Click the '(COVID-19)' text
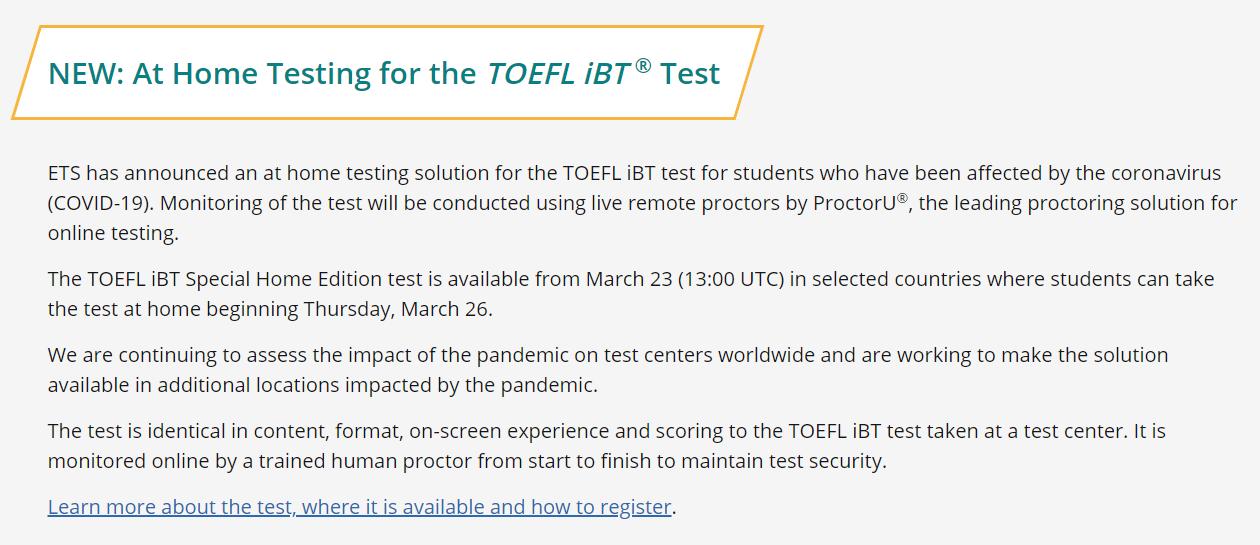Image resolution: width=1260 pixels, height=545 pixels. [x=100, y=203]
